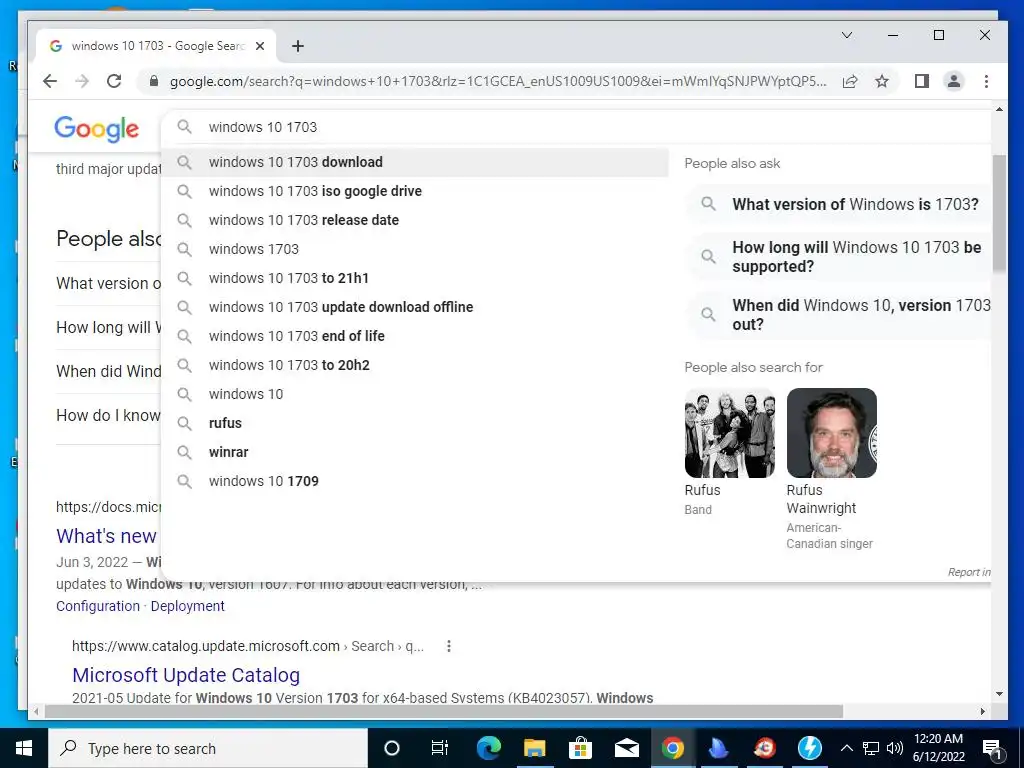Open Chrome side panel icon
Viewport: 1024px width, 768px height.
921,81
